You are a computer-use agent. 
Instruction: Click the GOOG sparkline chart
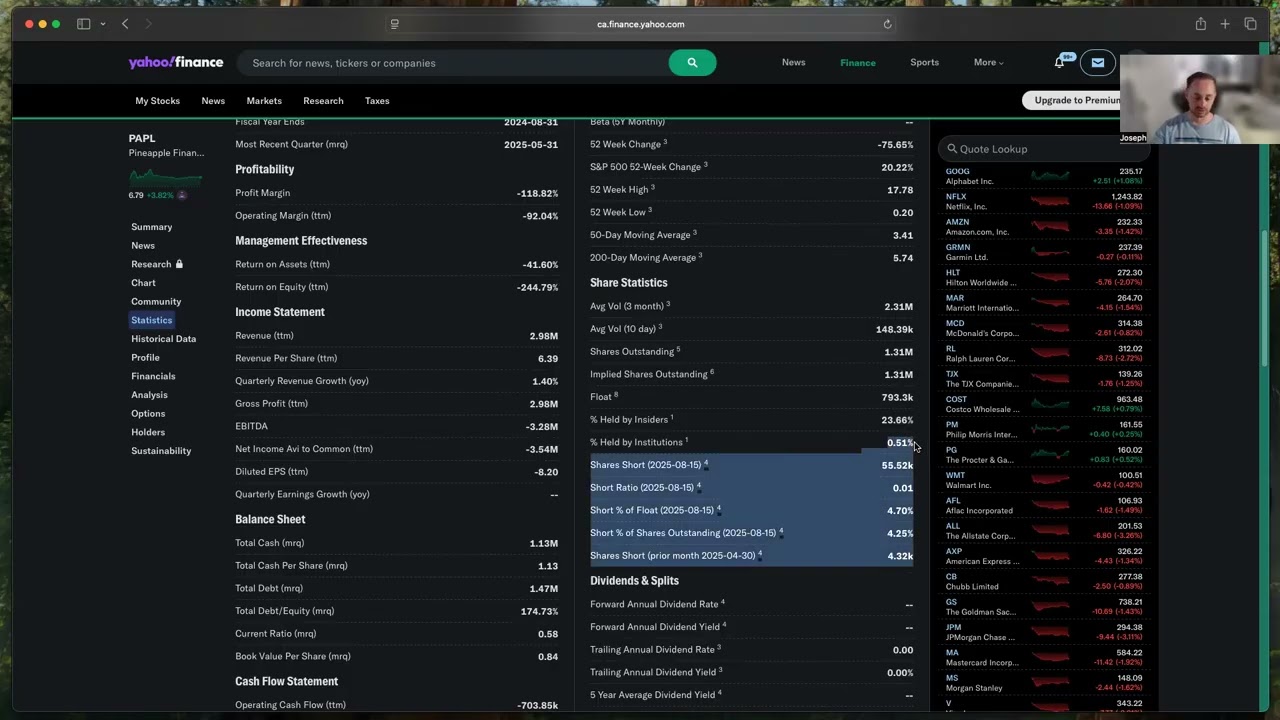click(x=1050, y=176)
